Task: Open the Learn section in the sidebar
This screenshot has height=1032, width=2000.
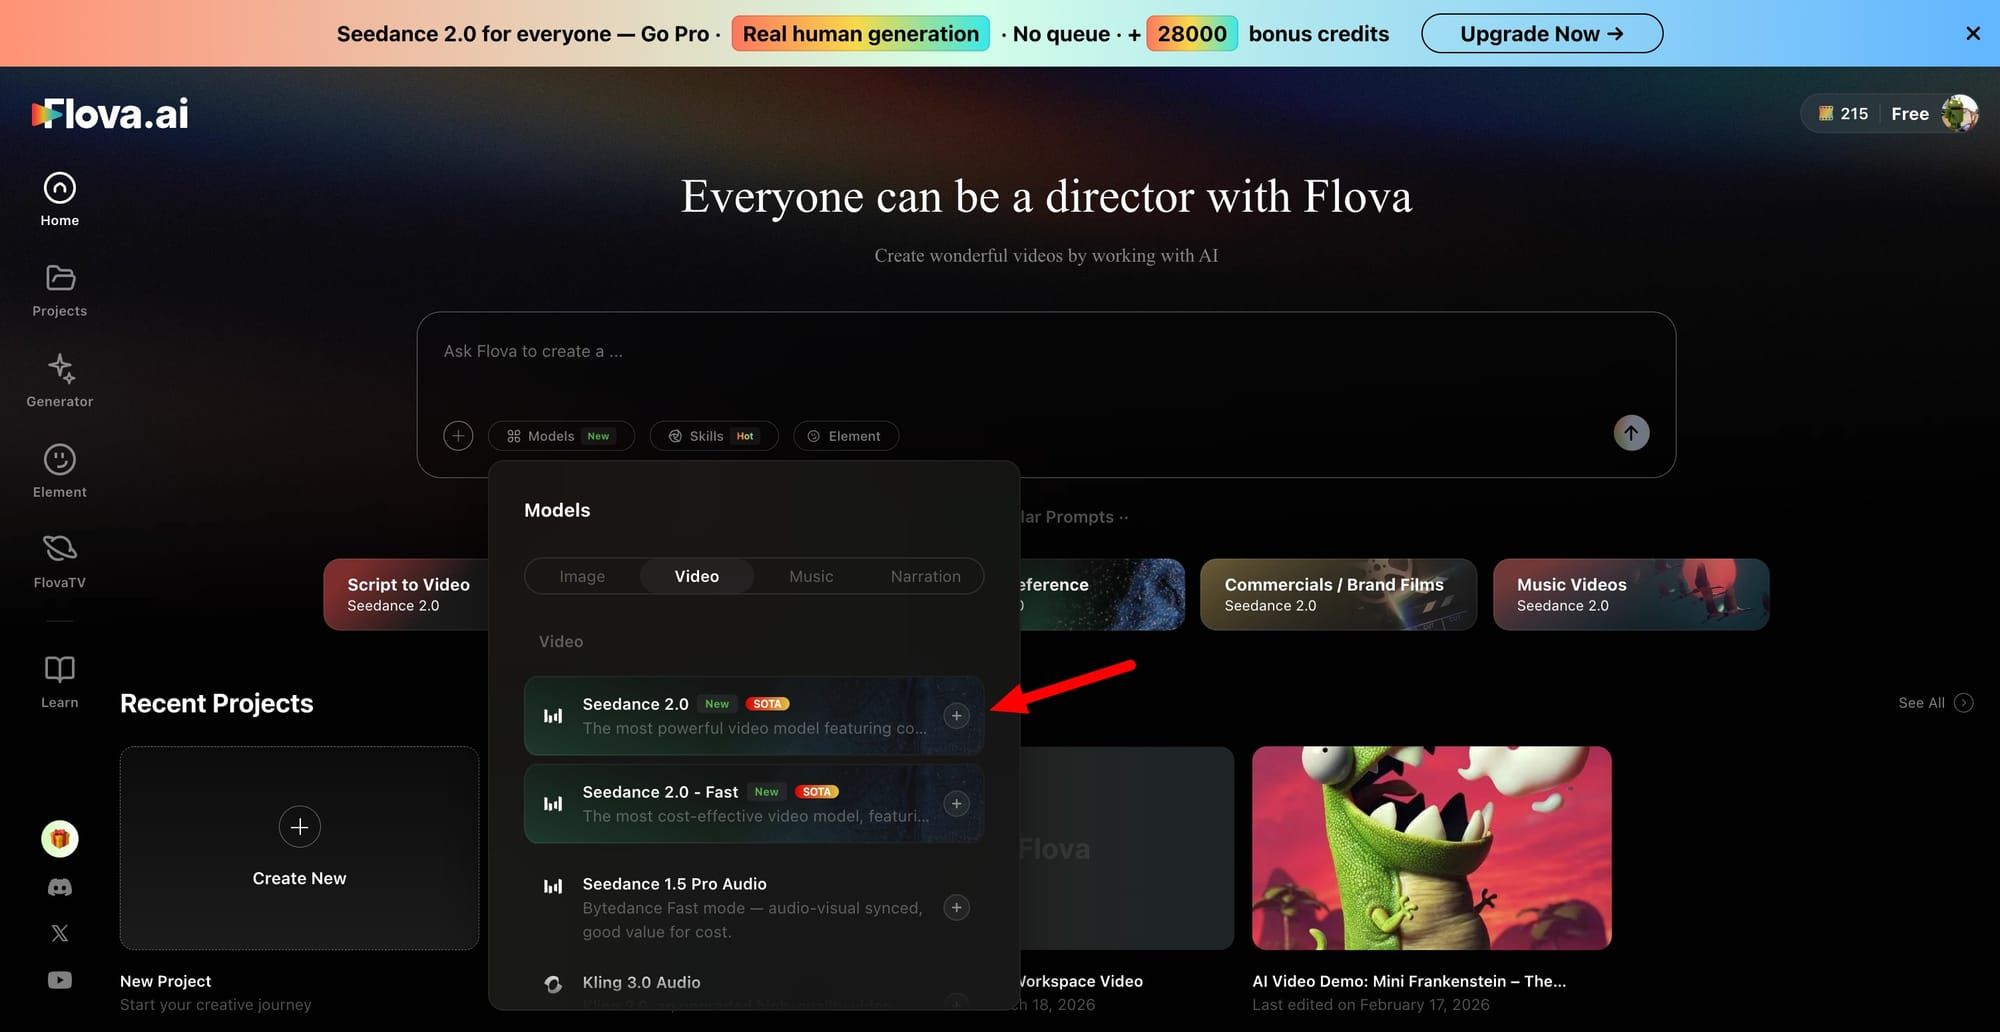Action: pyautogui.click(x=59, y=680)
